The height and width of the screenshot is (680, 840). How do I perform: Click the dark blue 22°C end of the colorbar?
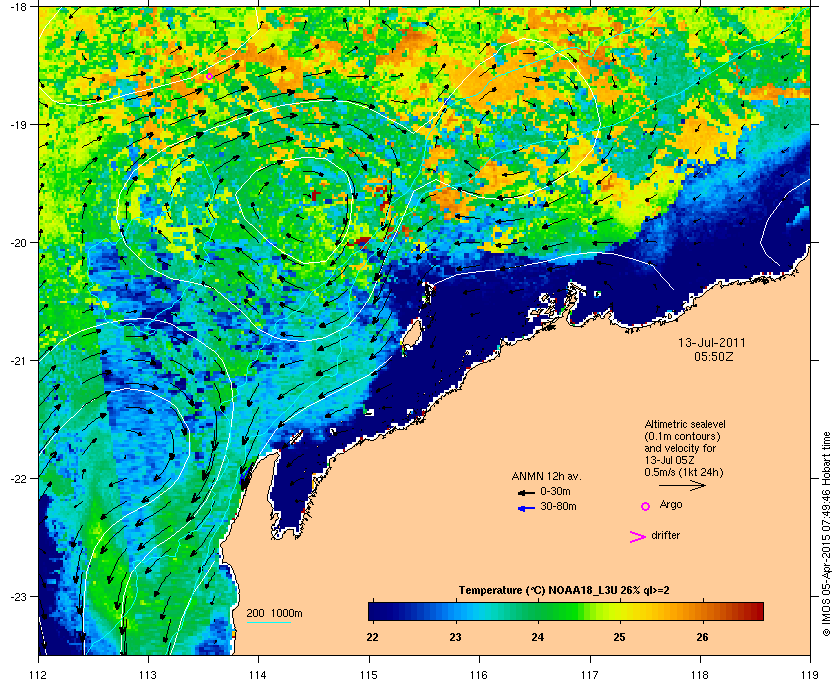click(x=375, y=611)
